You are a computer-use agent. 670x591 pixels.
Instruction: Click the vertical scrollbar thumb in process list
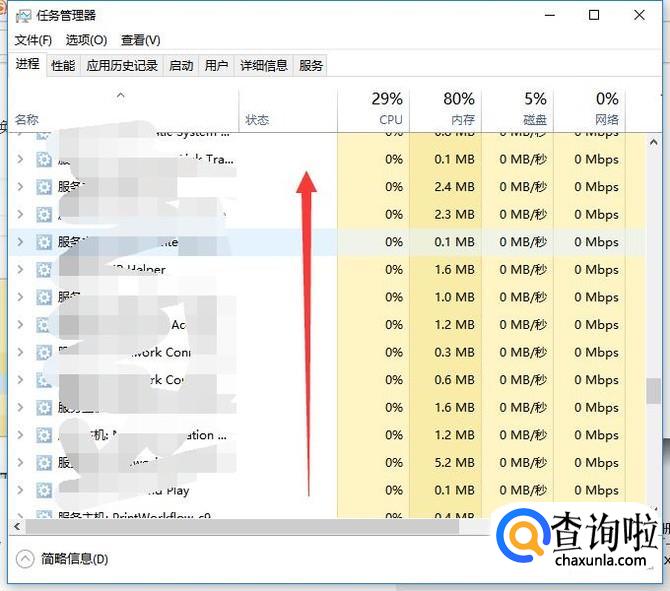tap(653, 391)
